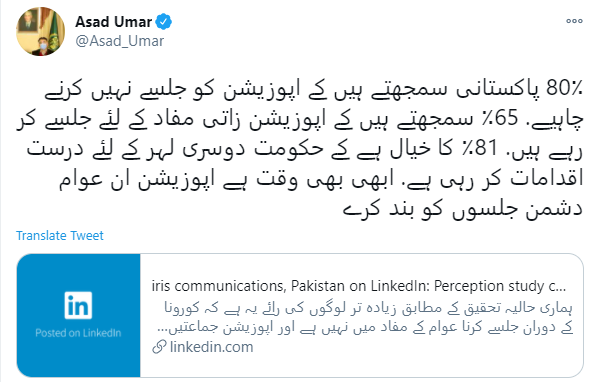The width and height of the screenshot is (599, 382).
Task: Click the blue verified badge
Action: click(x=164, y=22)
